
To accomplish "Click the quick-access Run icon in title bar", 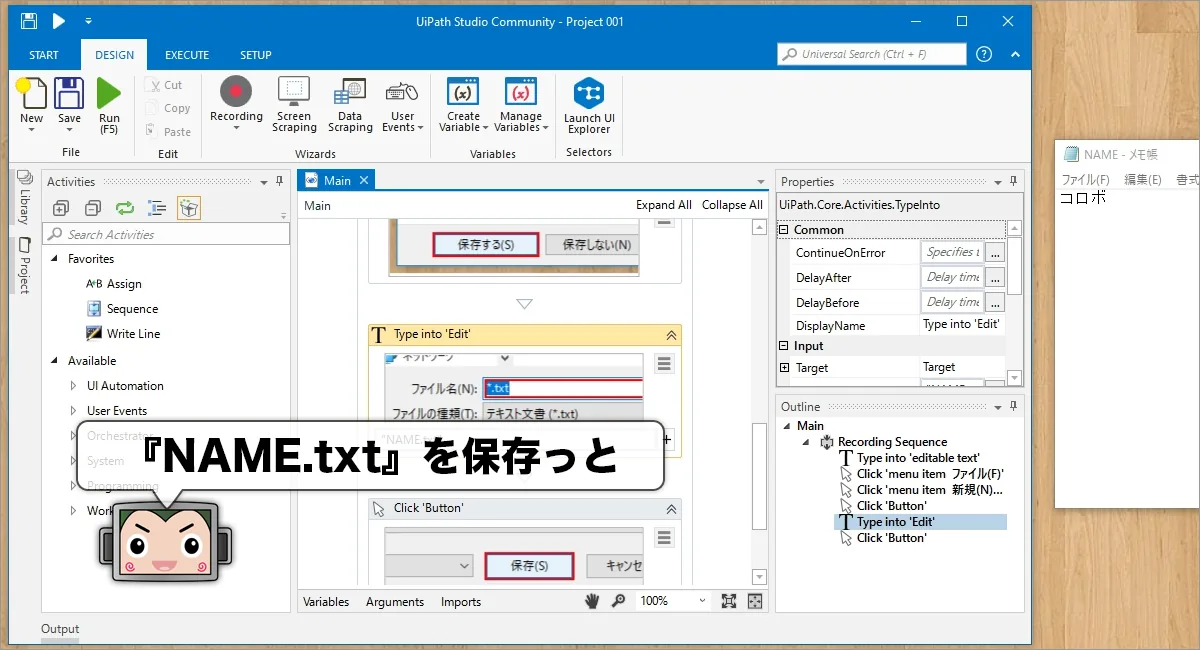I will coord(59,21).
